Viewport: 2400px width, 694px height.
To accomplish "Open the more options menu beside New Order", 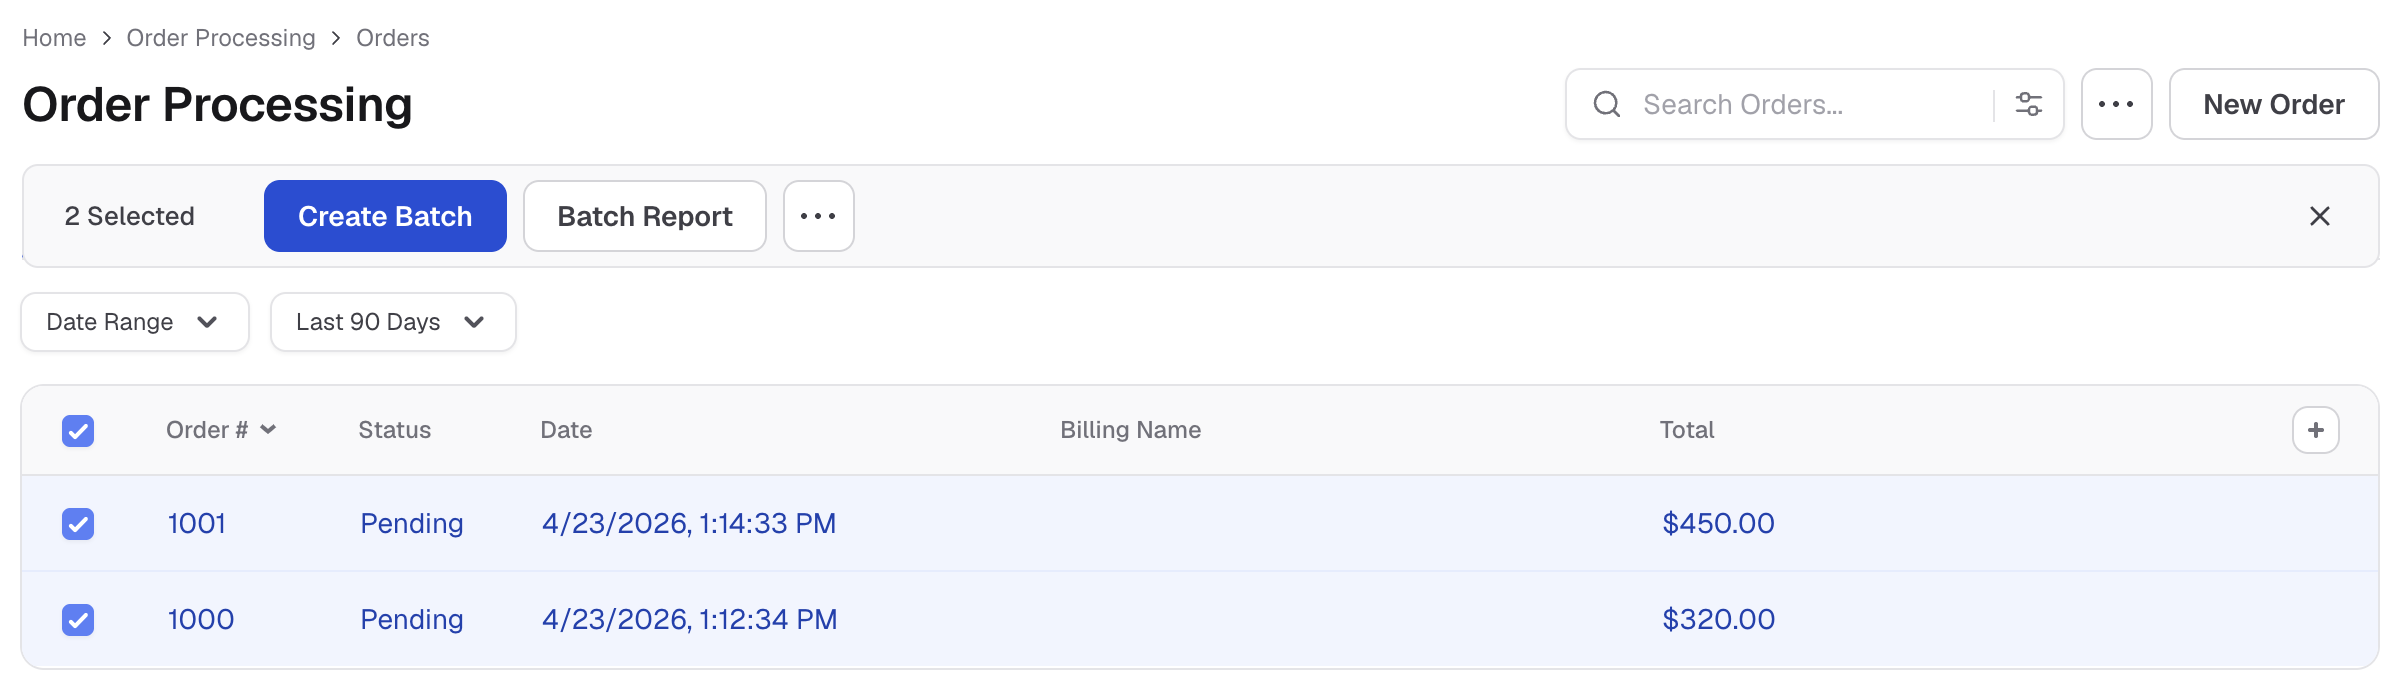I will click(2116, 104).
